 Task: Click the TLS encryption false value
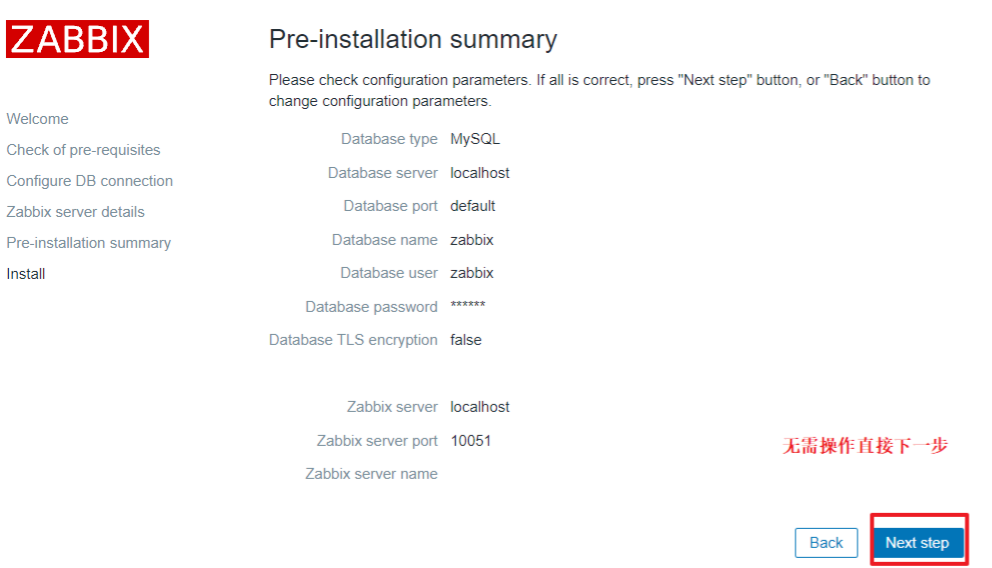[466, 340]
